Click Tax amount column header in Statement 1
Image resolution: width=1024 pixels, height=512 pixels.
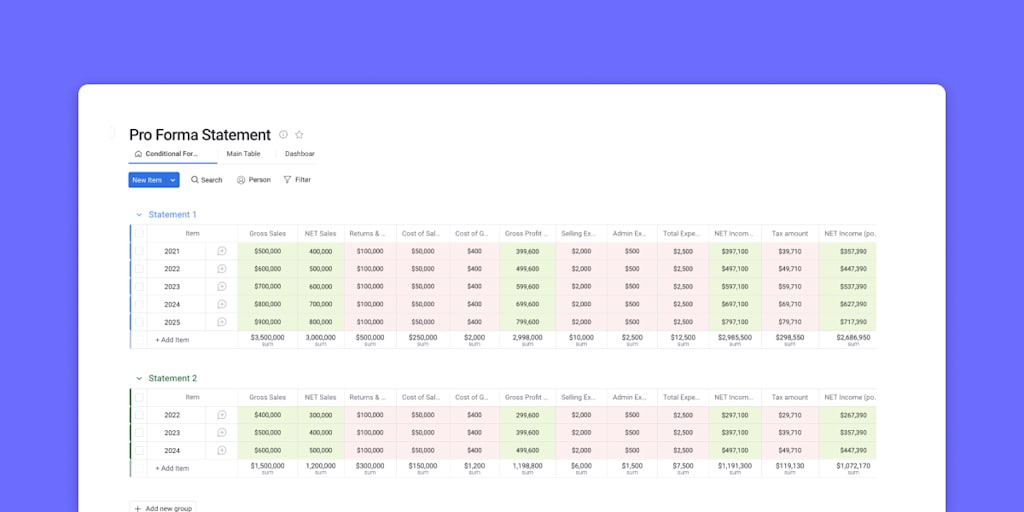click(x=790, y=233)
